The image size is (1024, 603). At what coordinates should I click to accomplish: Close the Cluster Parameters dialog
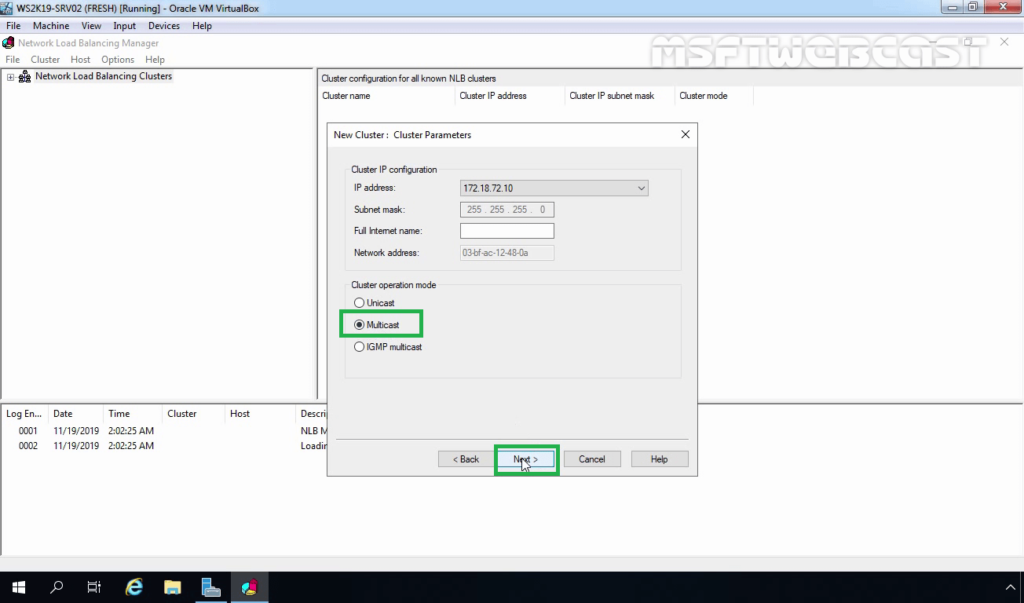(685, 134)
